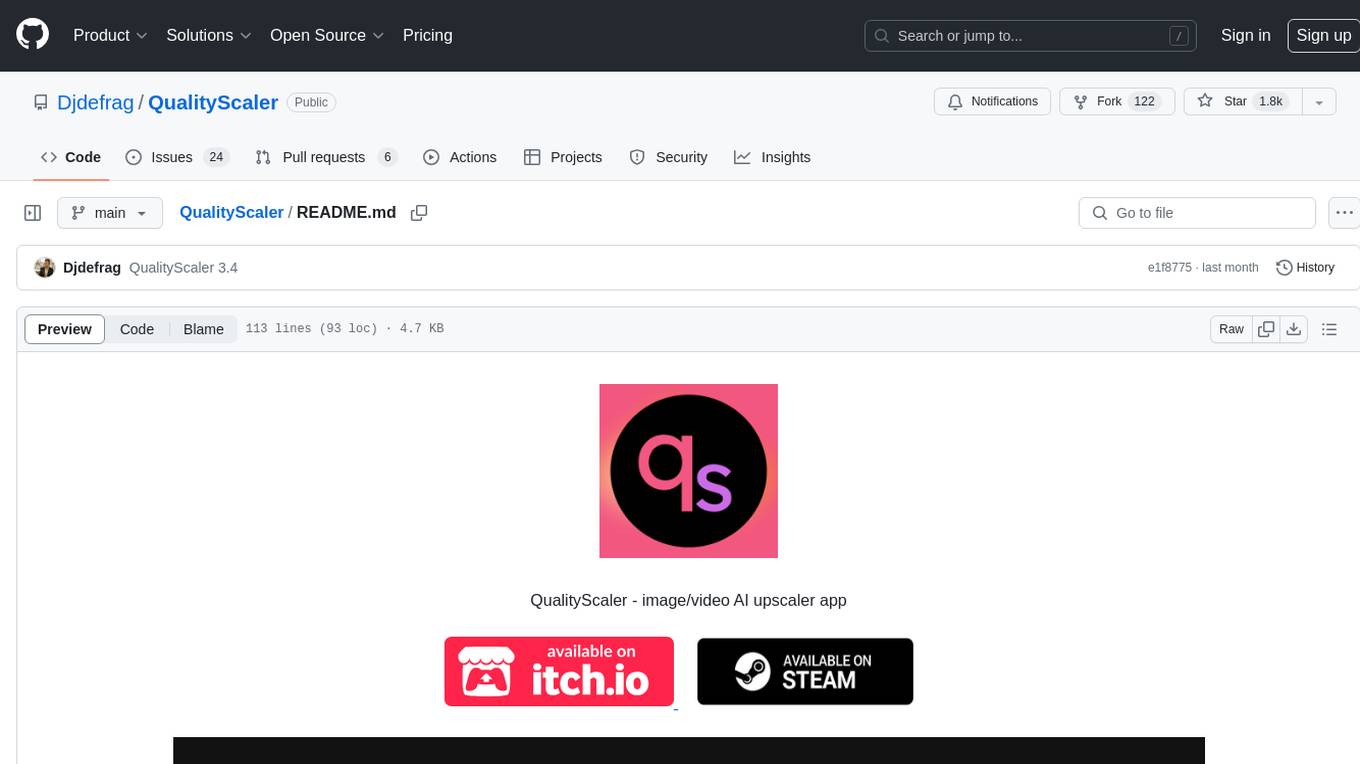
Task: Switch to the Actions tab
Action: (x=460, y=157)
